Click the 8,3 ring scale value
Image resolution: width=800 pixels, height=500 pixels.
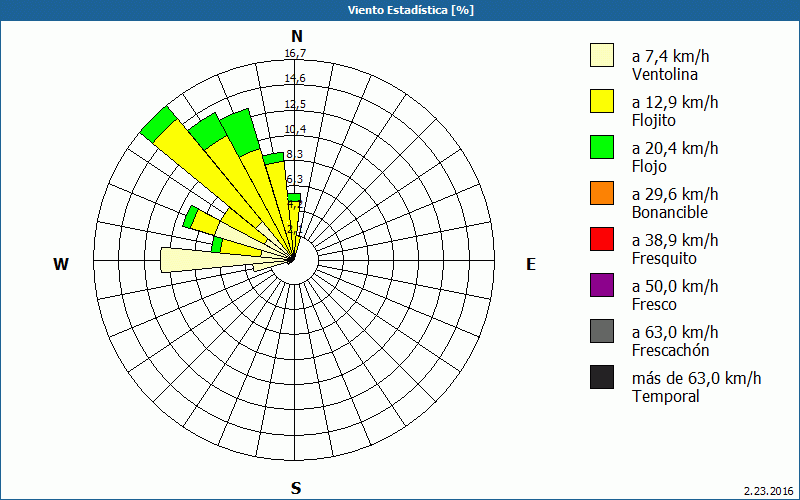click(294, 154)
